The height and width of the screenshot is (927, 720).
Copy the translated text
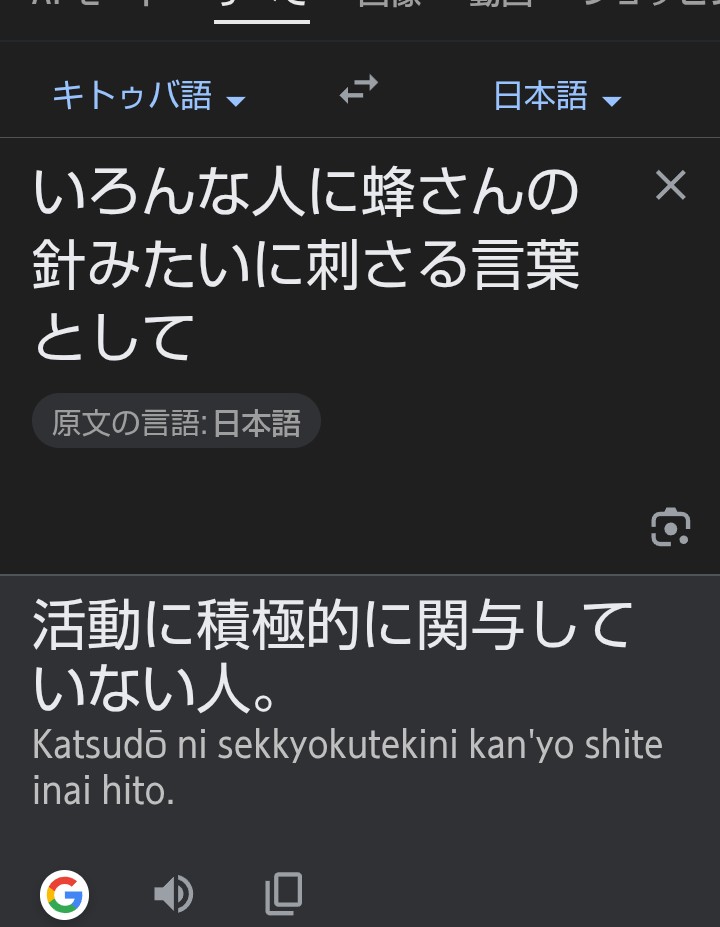(x=284, y=894)
